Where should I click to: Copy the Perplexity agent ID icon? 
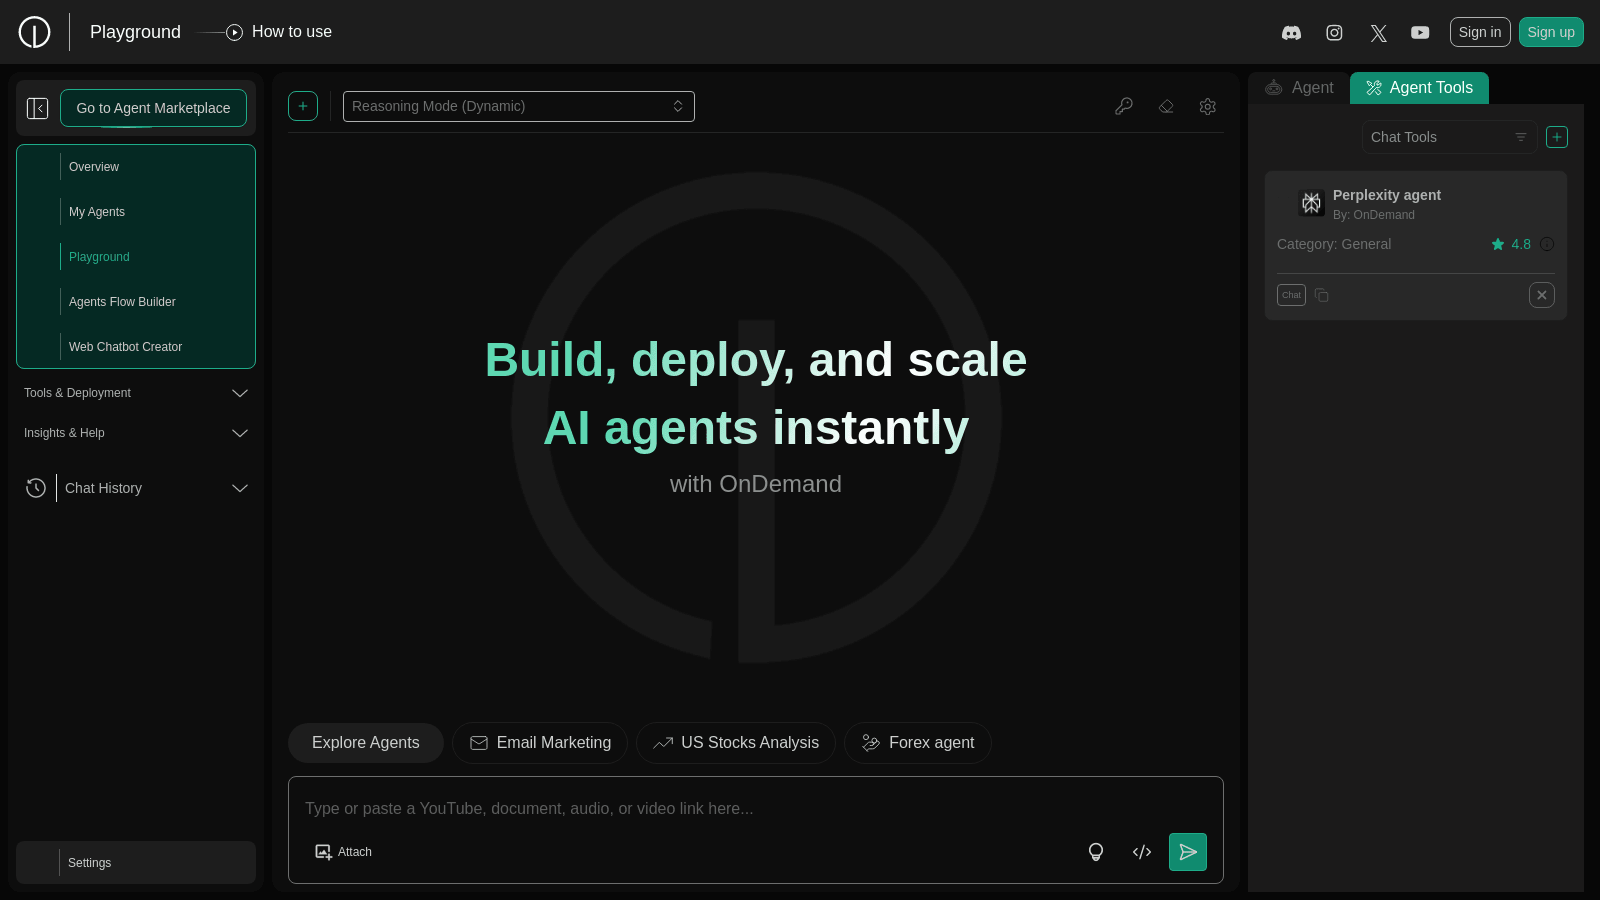1322,295
